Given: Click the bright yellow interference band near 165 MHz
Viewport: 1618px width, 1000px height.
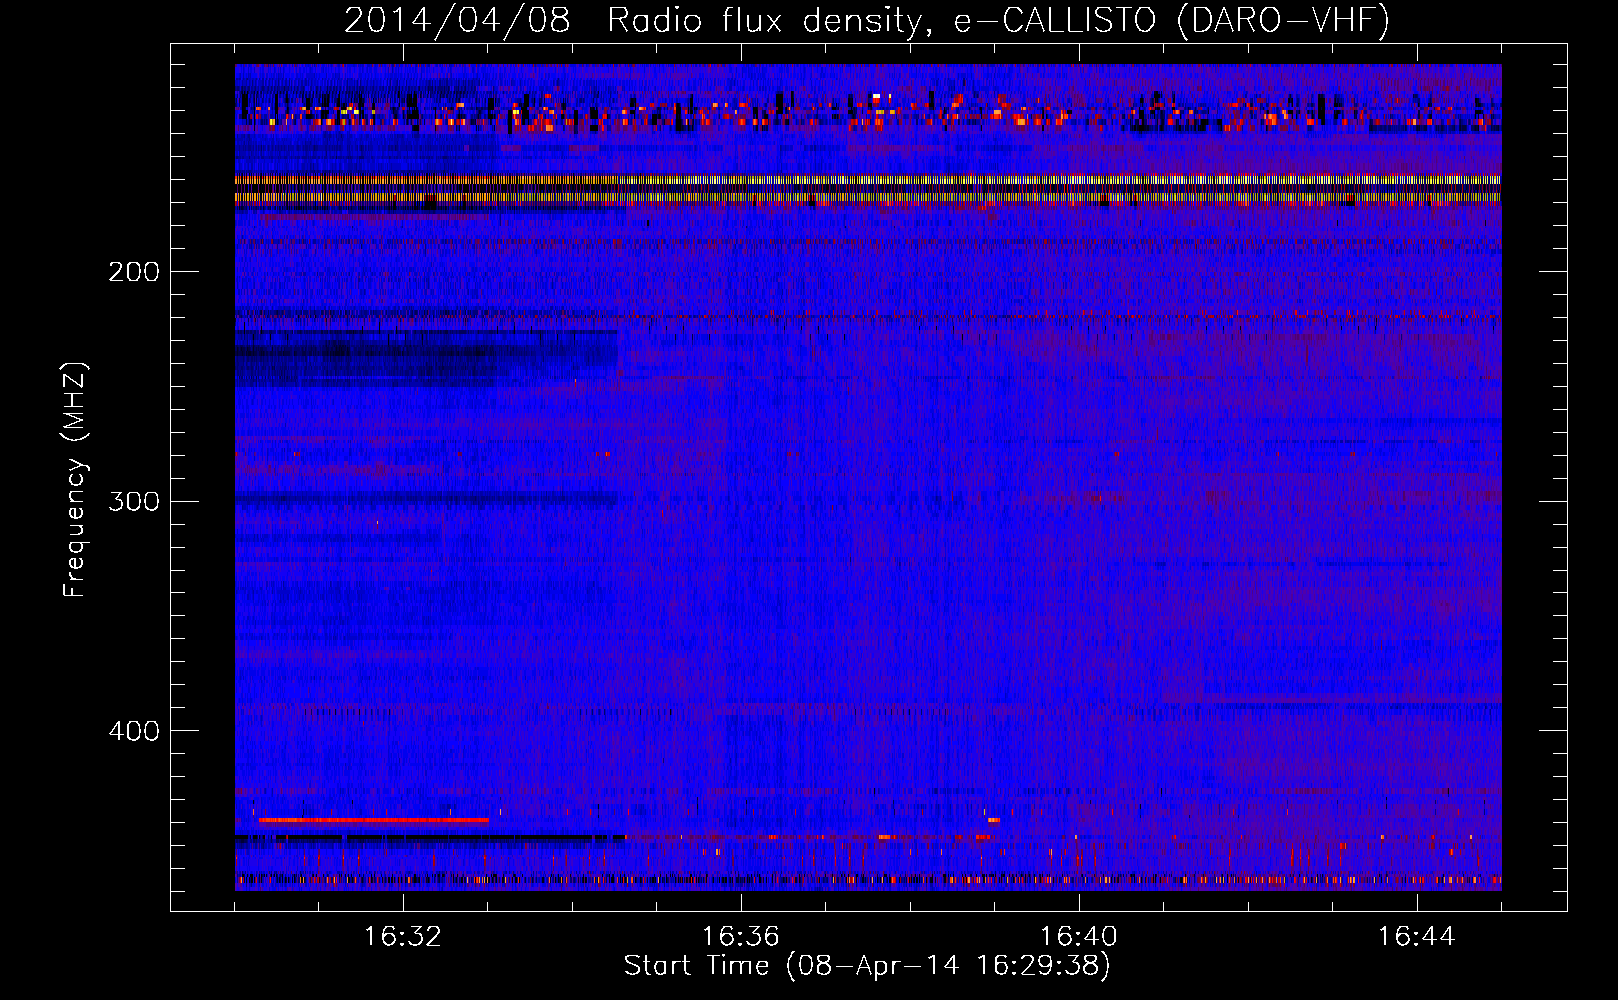Looking at the screenshot, I should tap(868, 189).
